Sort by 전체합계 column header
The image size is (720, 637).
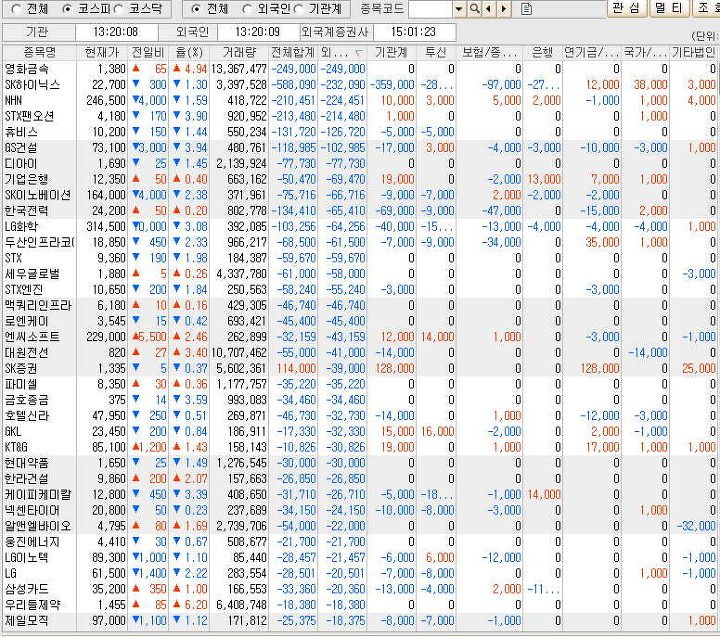[x=292, y=52]
